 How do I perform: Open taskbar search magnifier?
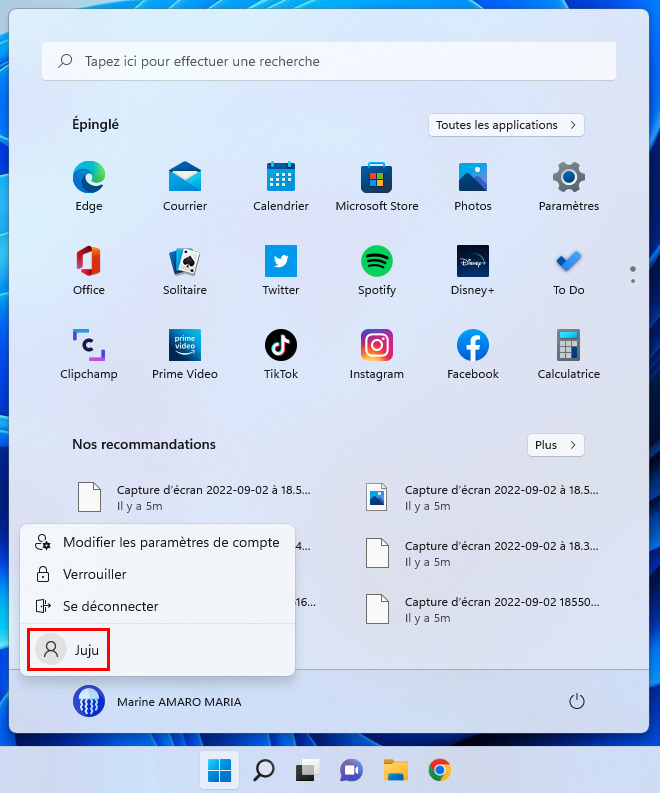tap(263, 770)
